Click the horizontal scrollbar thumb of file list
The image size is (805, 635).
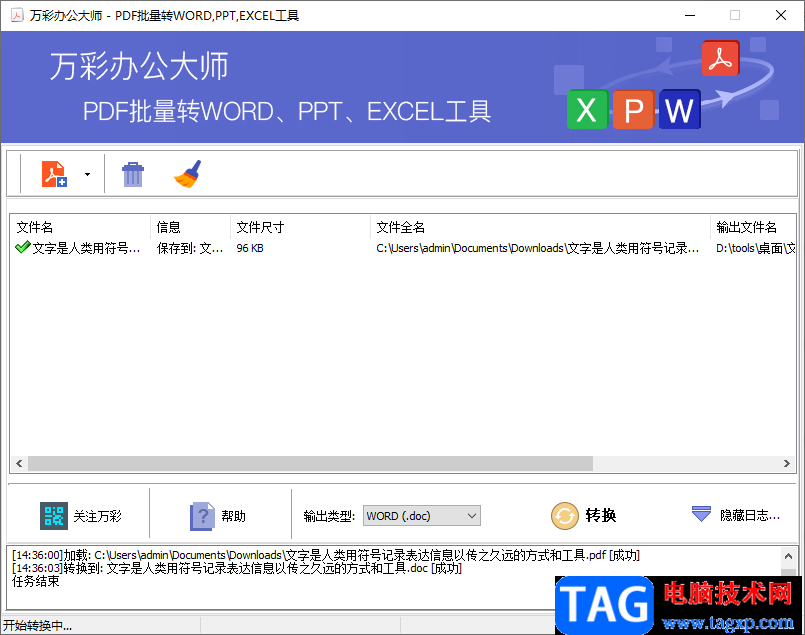(x=311, y=464)
